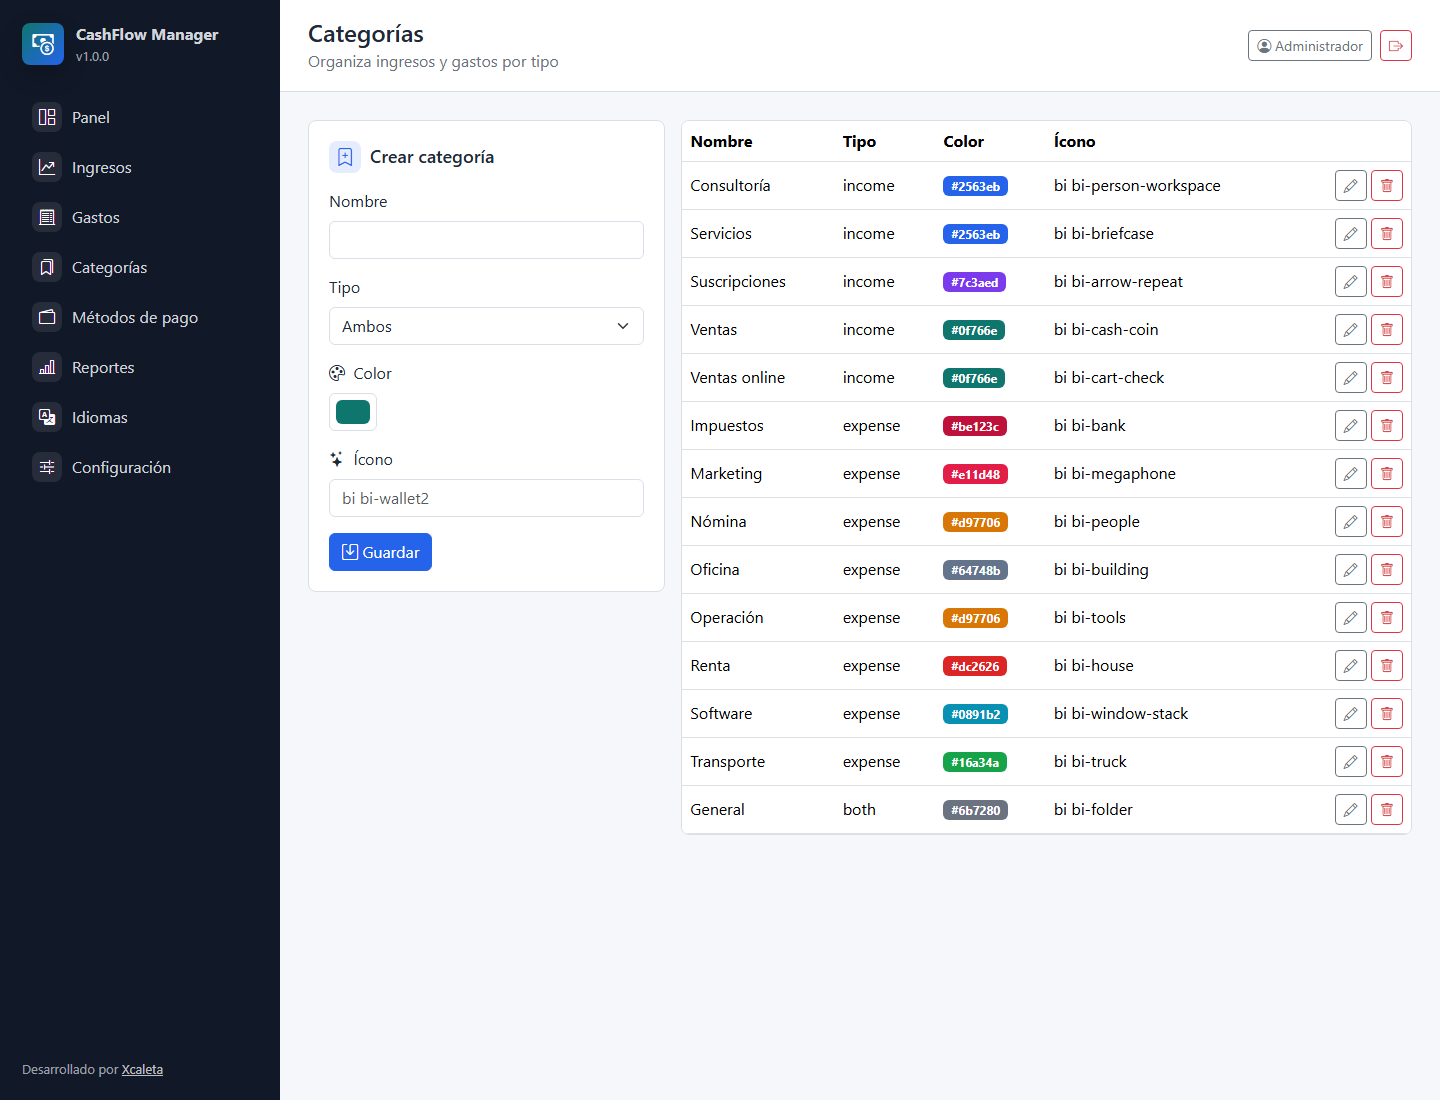1440x1100 pixels.
Task: Edit the Suscripciones category
Action: [x=1350, y=282]
